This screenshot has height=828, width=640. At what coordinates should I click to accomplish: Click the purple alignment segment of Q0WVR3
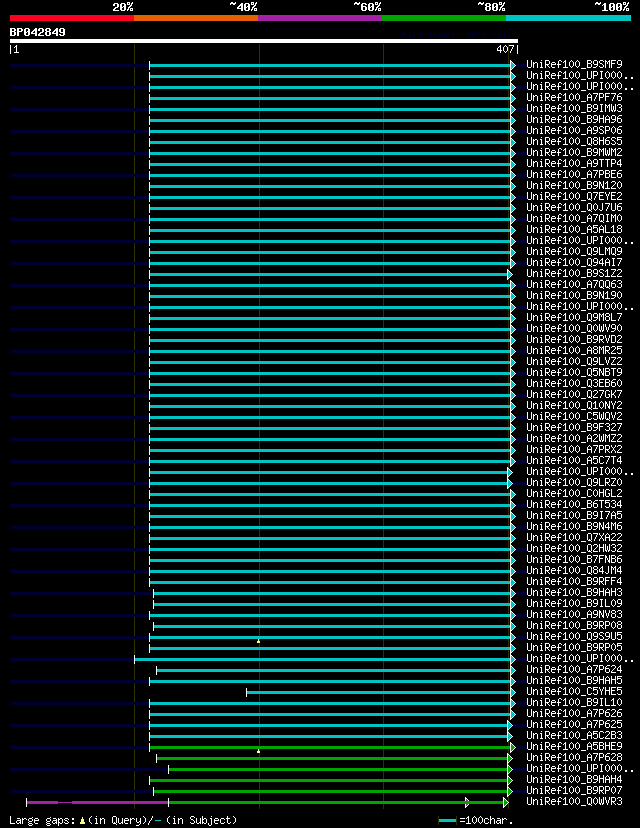pyautogui.click(x=97, y=803)
